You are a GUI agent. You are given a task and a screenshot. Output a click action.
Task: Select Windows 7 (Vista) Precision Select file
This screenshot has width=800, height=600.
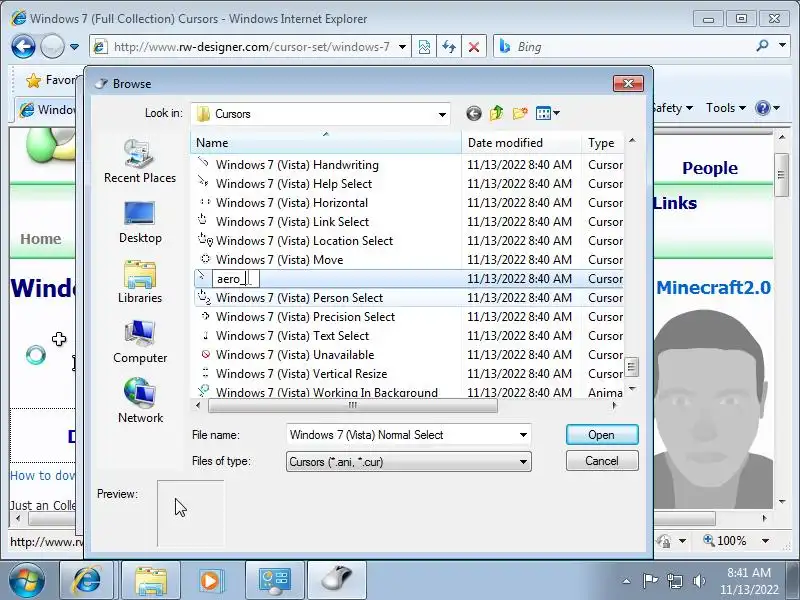coord(305,316)
